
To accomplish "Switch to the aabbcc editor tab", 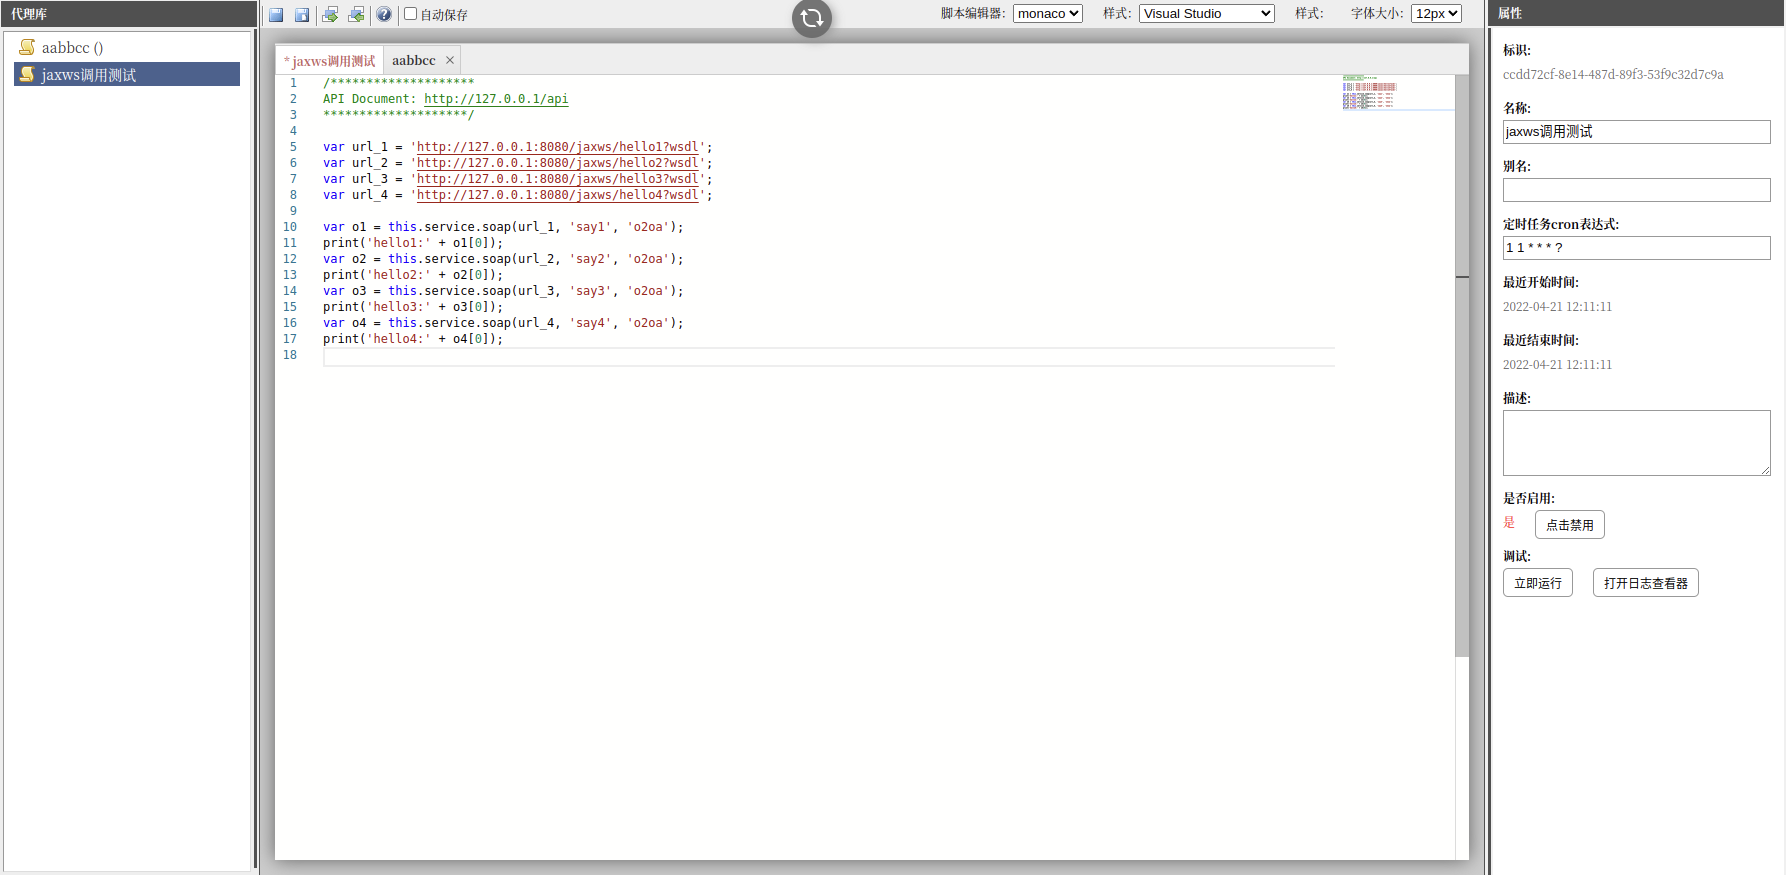I will pyautogui.click(x=413, y=60).
